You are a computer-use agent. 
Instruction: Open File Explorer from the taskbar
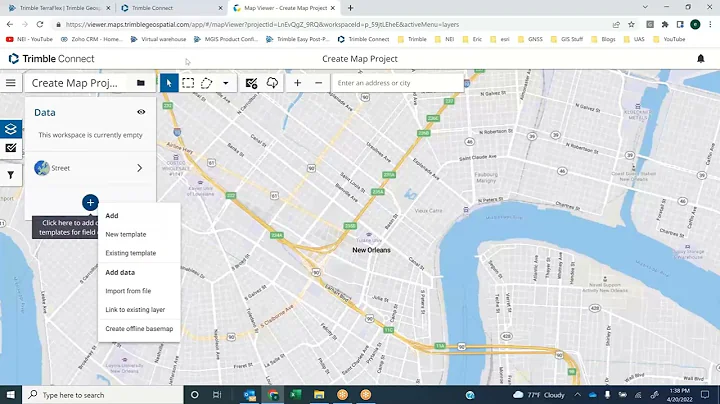coord(319,395)
